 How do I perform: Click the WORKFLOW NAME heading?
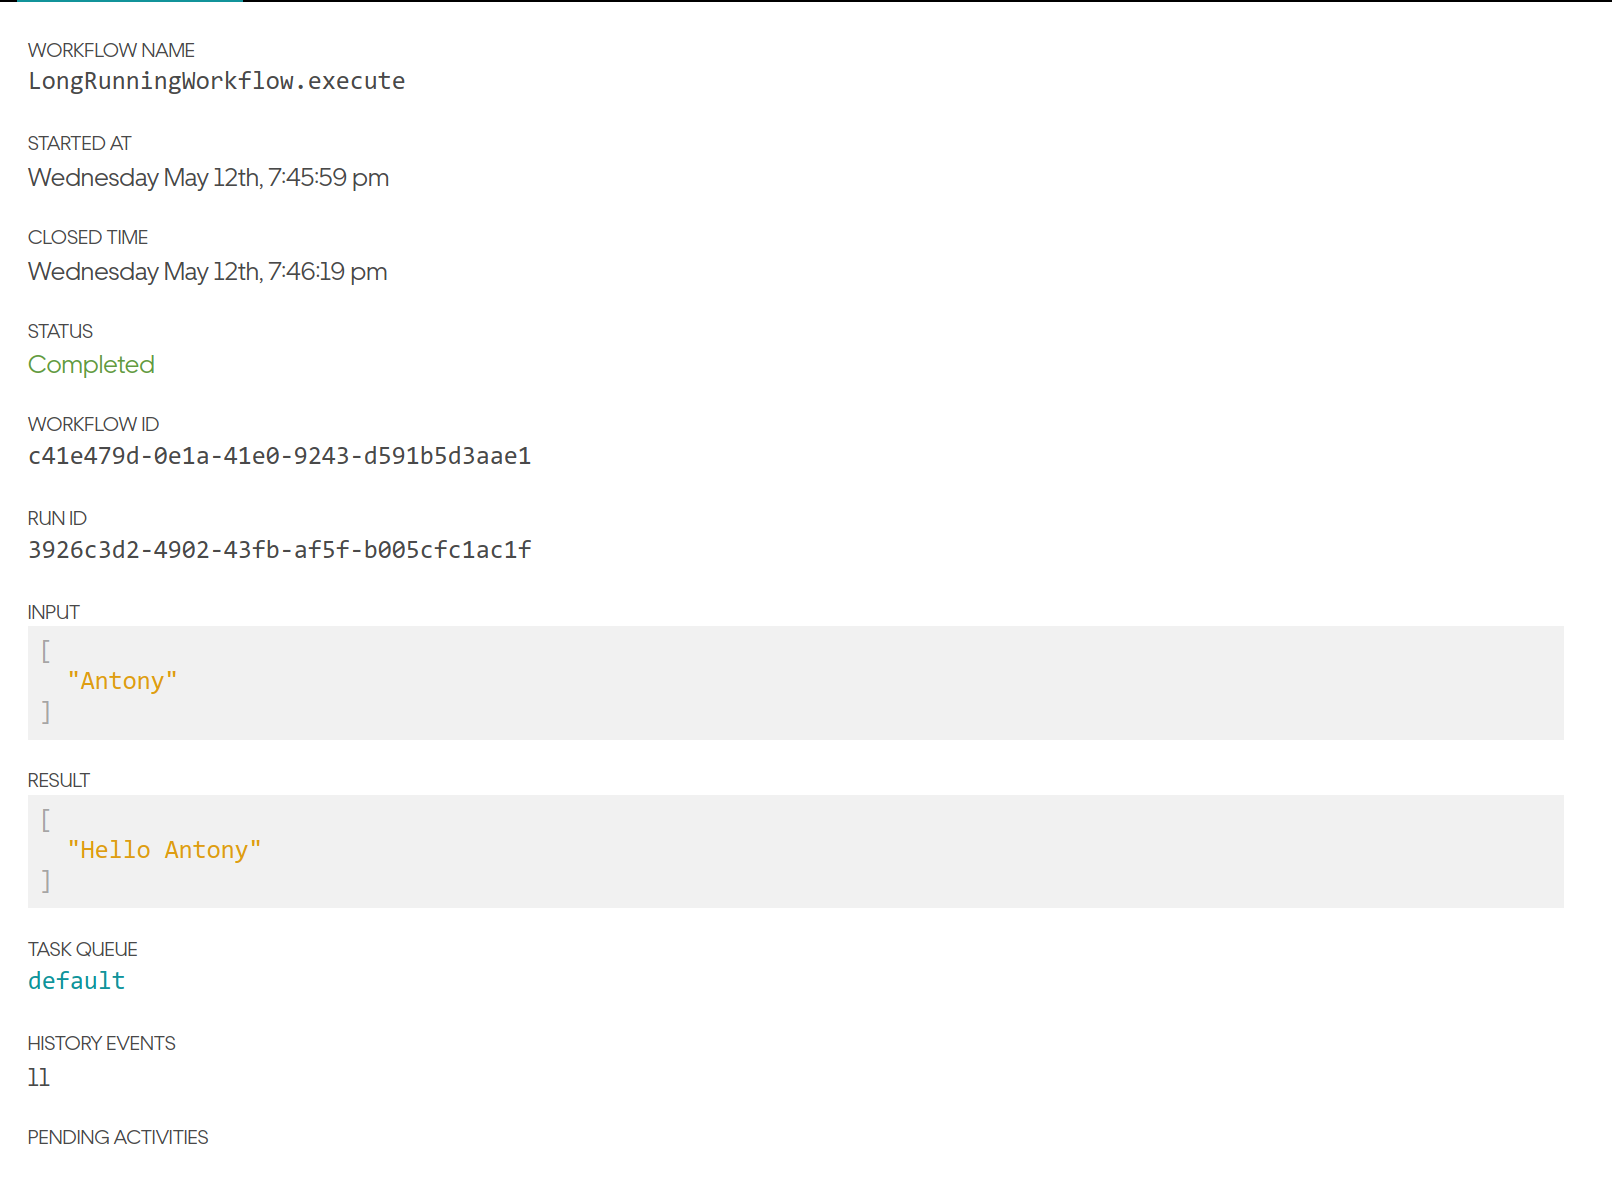point(110,50)
